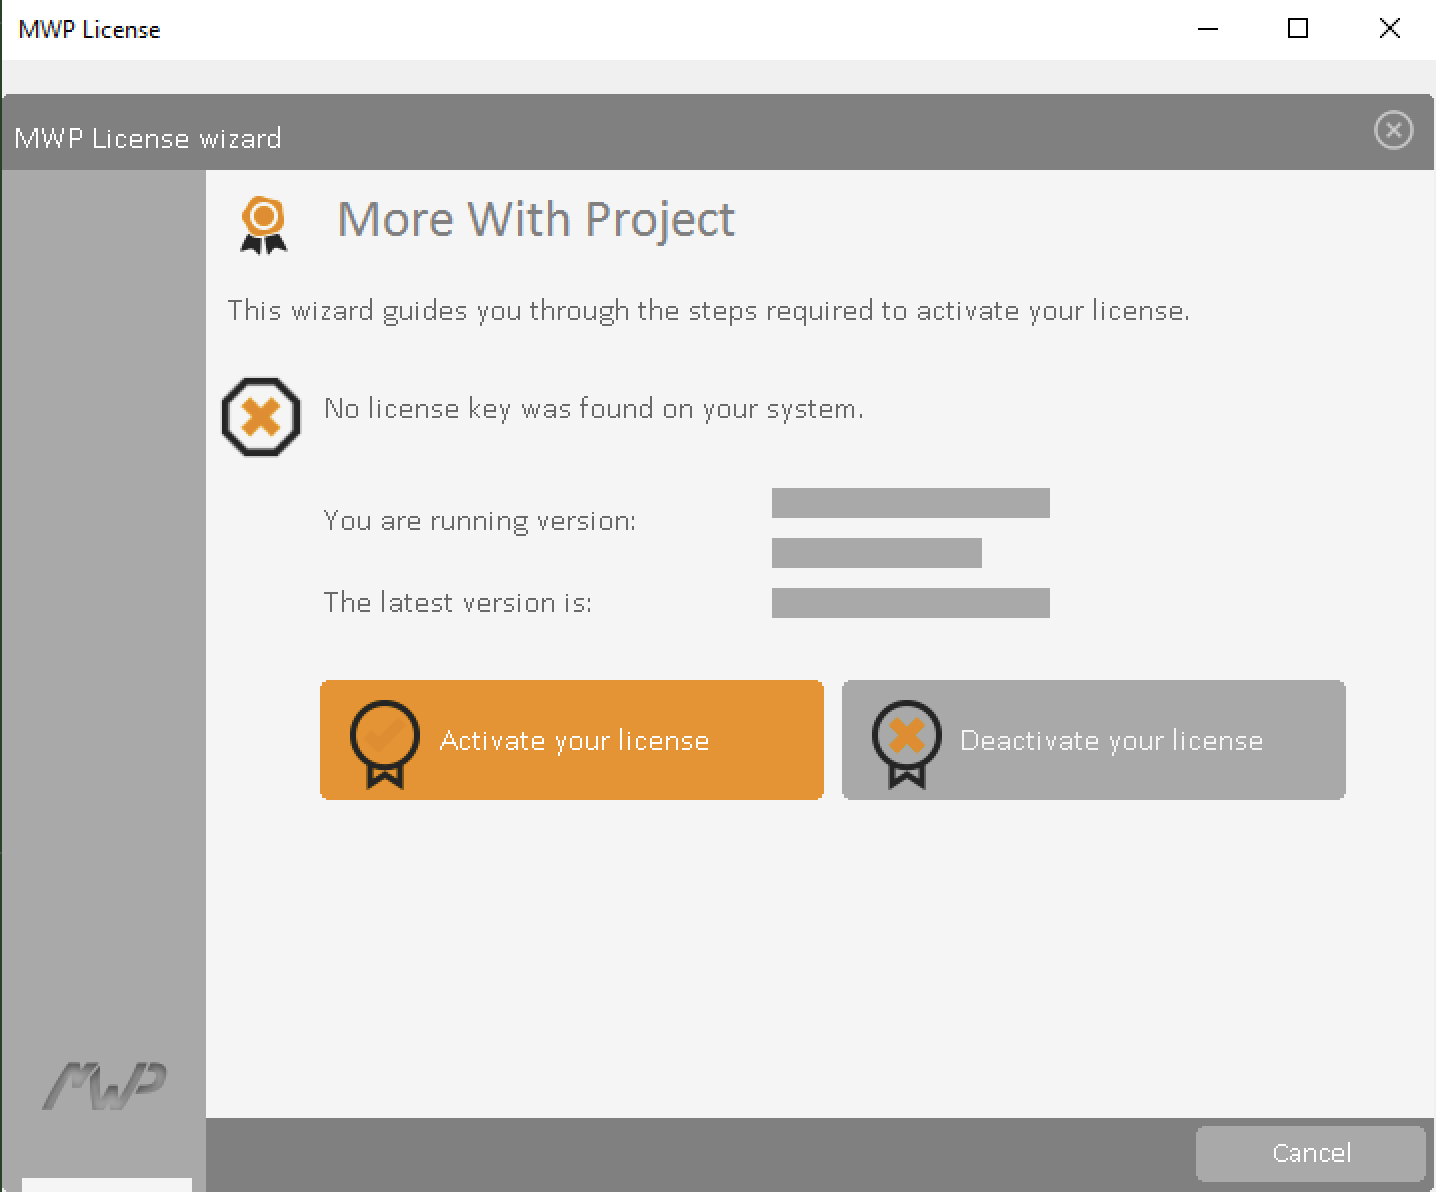Image resolution: width=1436 pixels, height=1192 pixels.
Task: Click the octagon error icon beside No license key message
Action: (x=261, y=417)
